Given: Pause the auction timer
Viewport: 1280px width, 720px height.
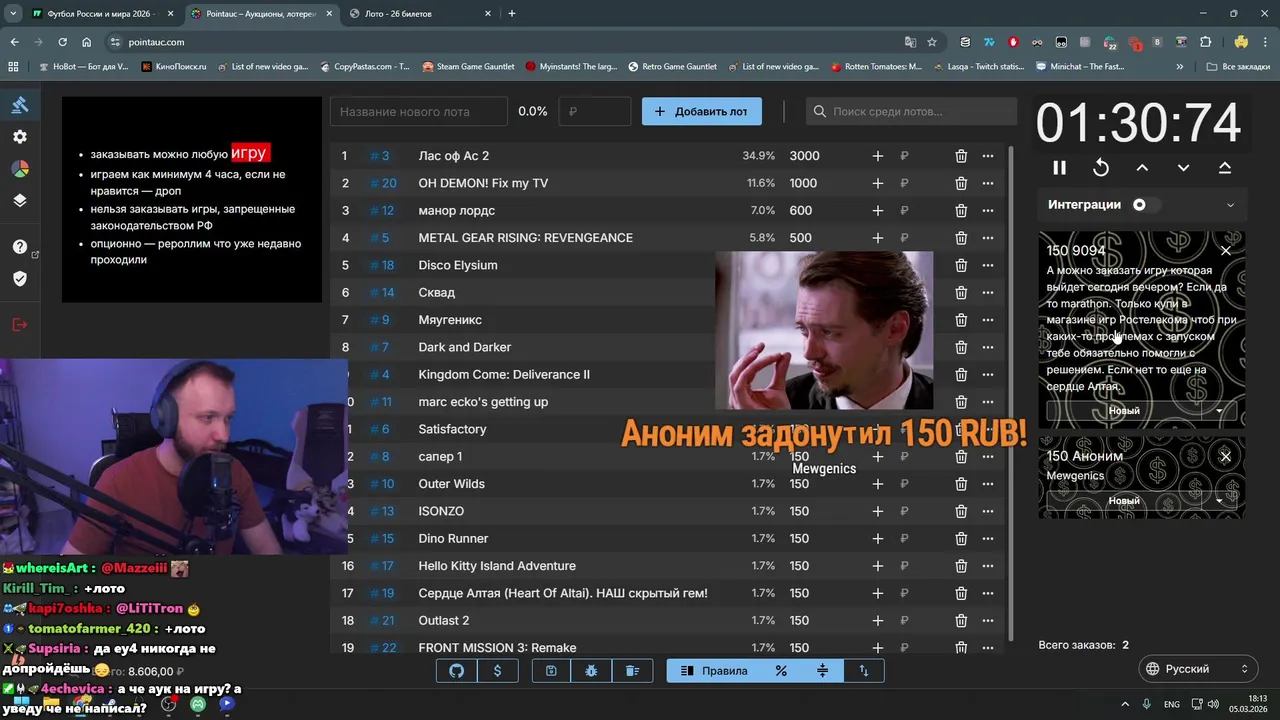Looking at the screenshot, I should (x=1060, y=168).
